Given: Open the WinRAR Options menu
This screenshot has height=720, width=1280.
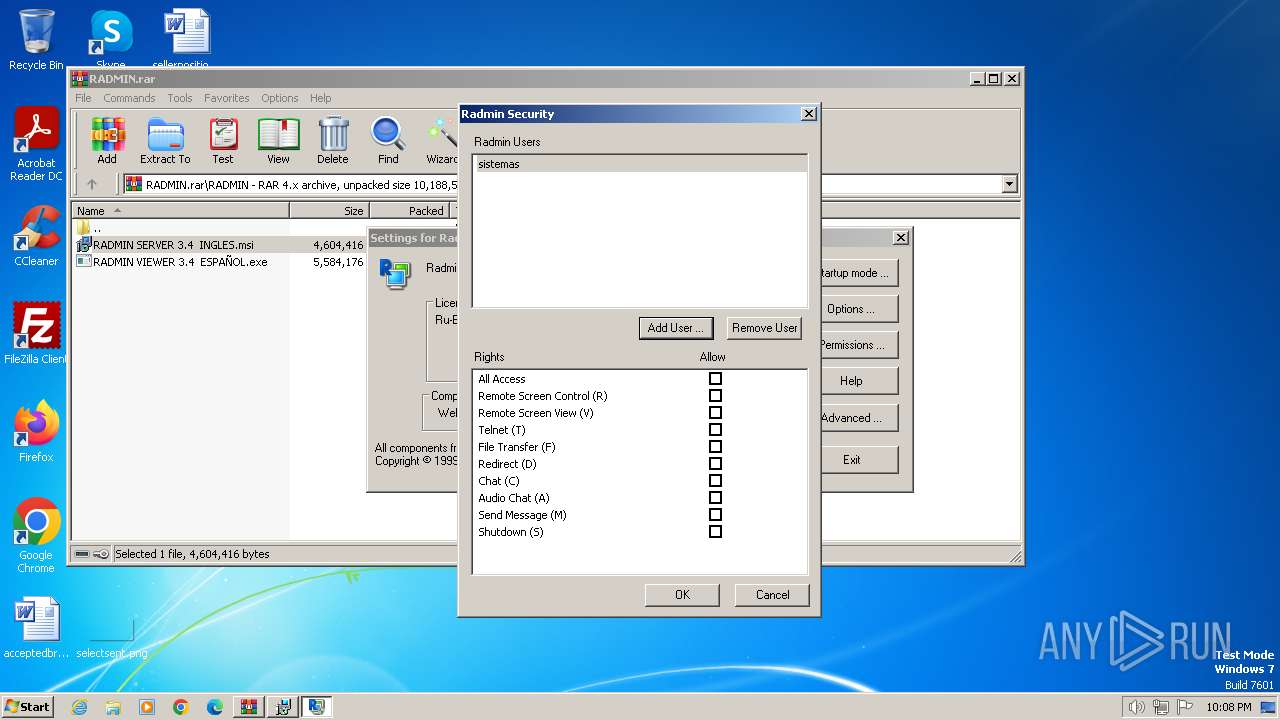Looking at the screenshot, I should click(x=280, y=98).
